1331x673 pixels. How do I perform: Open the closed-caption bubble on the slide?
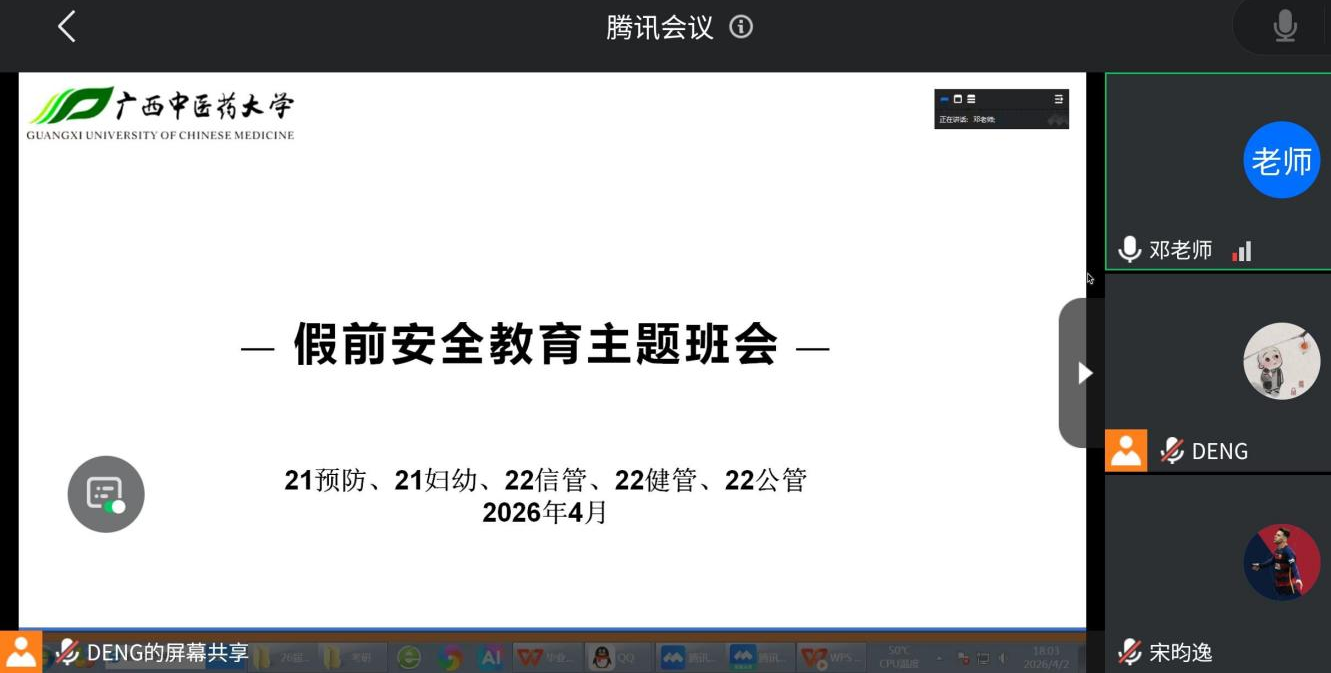click(106, 494)
